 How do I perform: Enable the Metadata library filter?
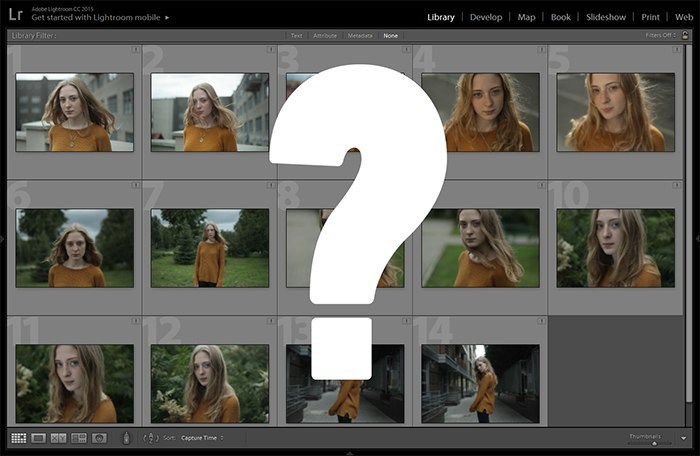tap(360, 36)
